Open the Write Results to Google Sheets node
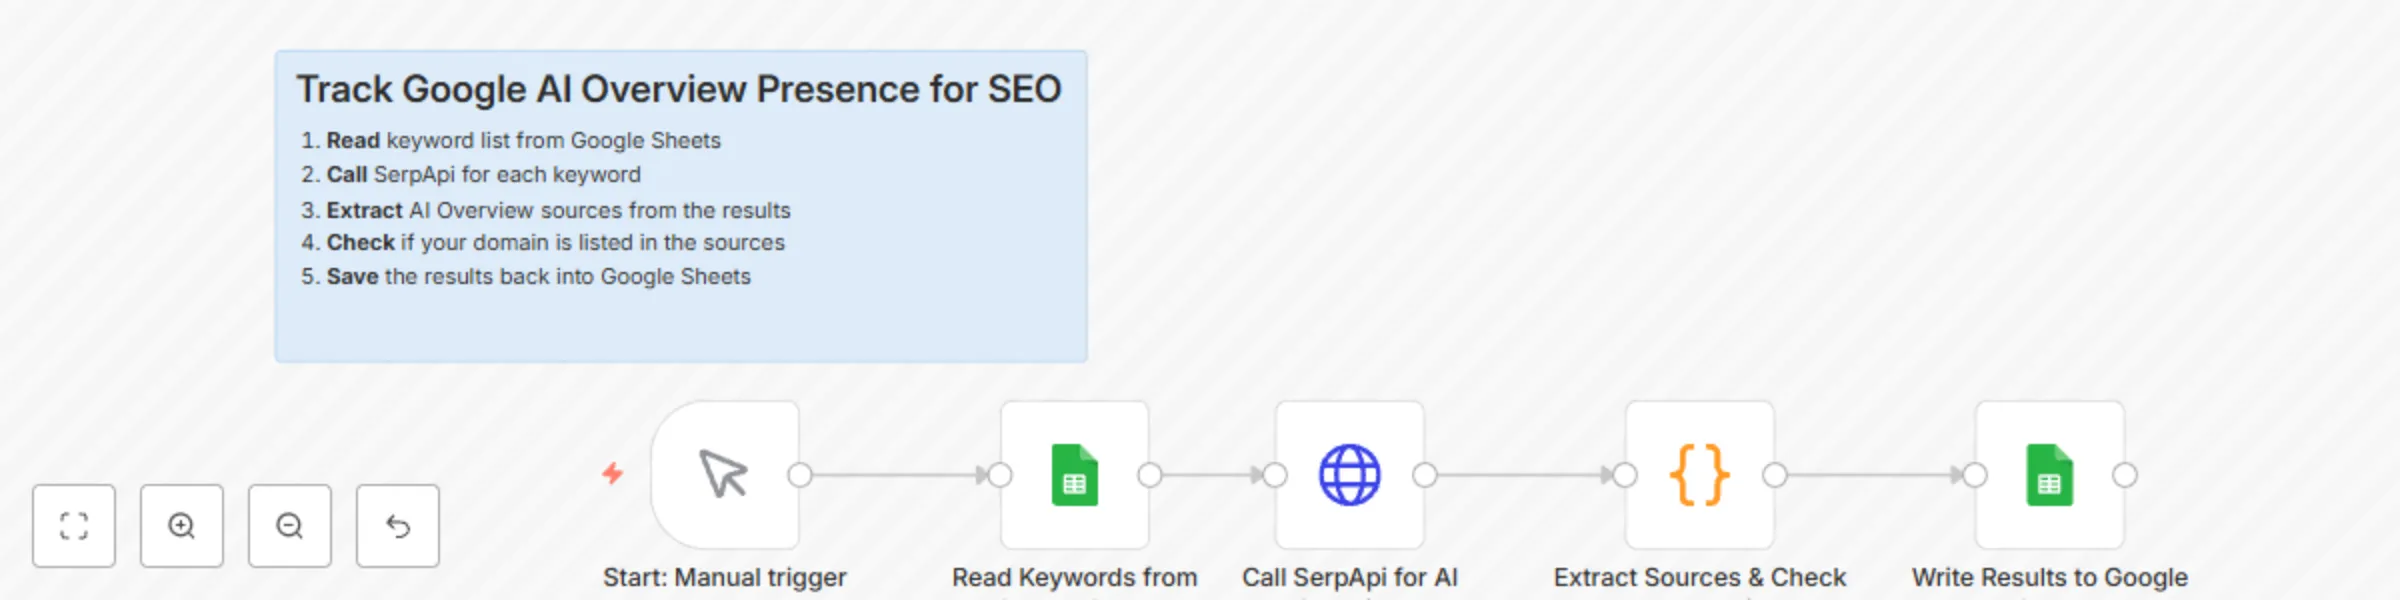This screenshot has height=600, width=2400. click(2049, 476)
